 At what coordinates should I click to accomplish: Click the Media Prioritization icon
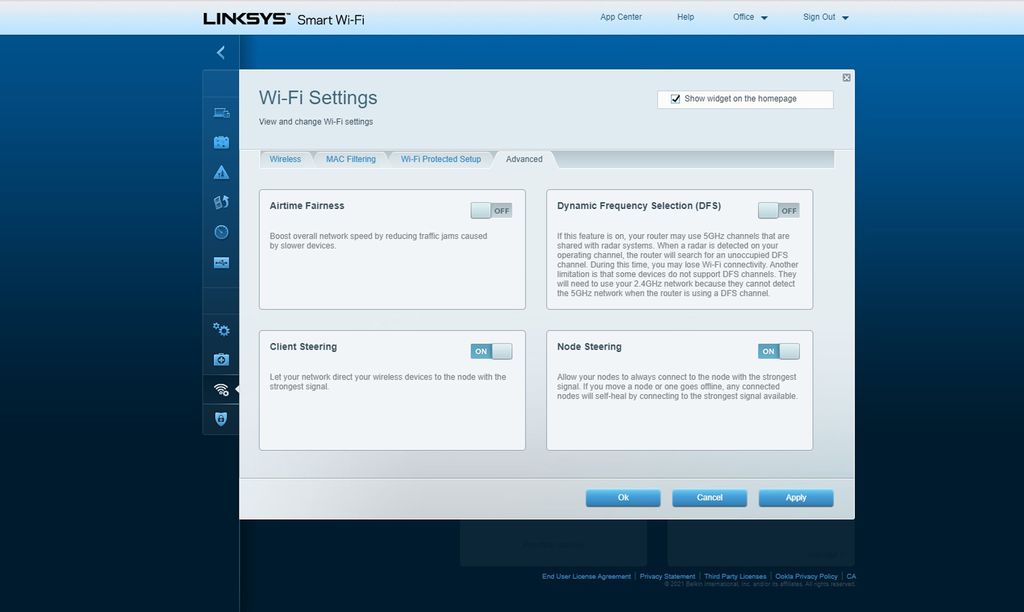221,202
